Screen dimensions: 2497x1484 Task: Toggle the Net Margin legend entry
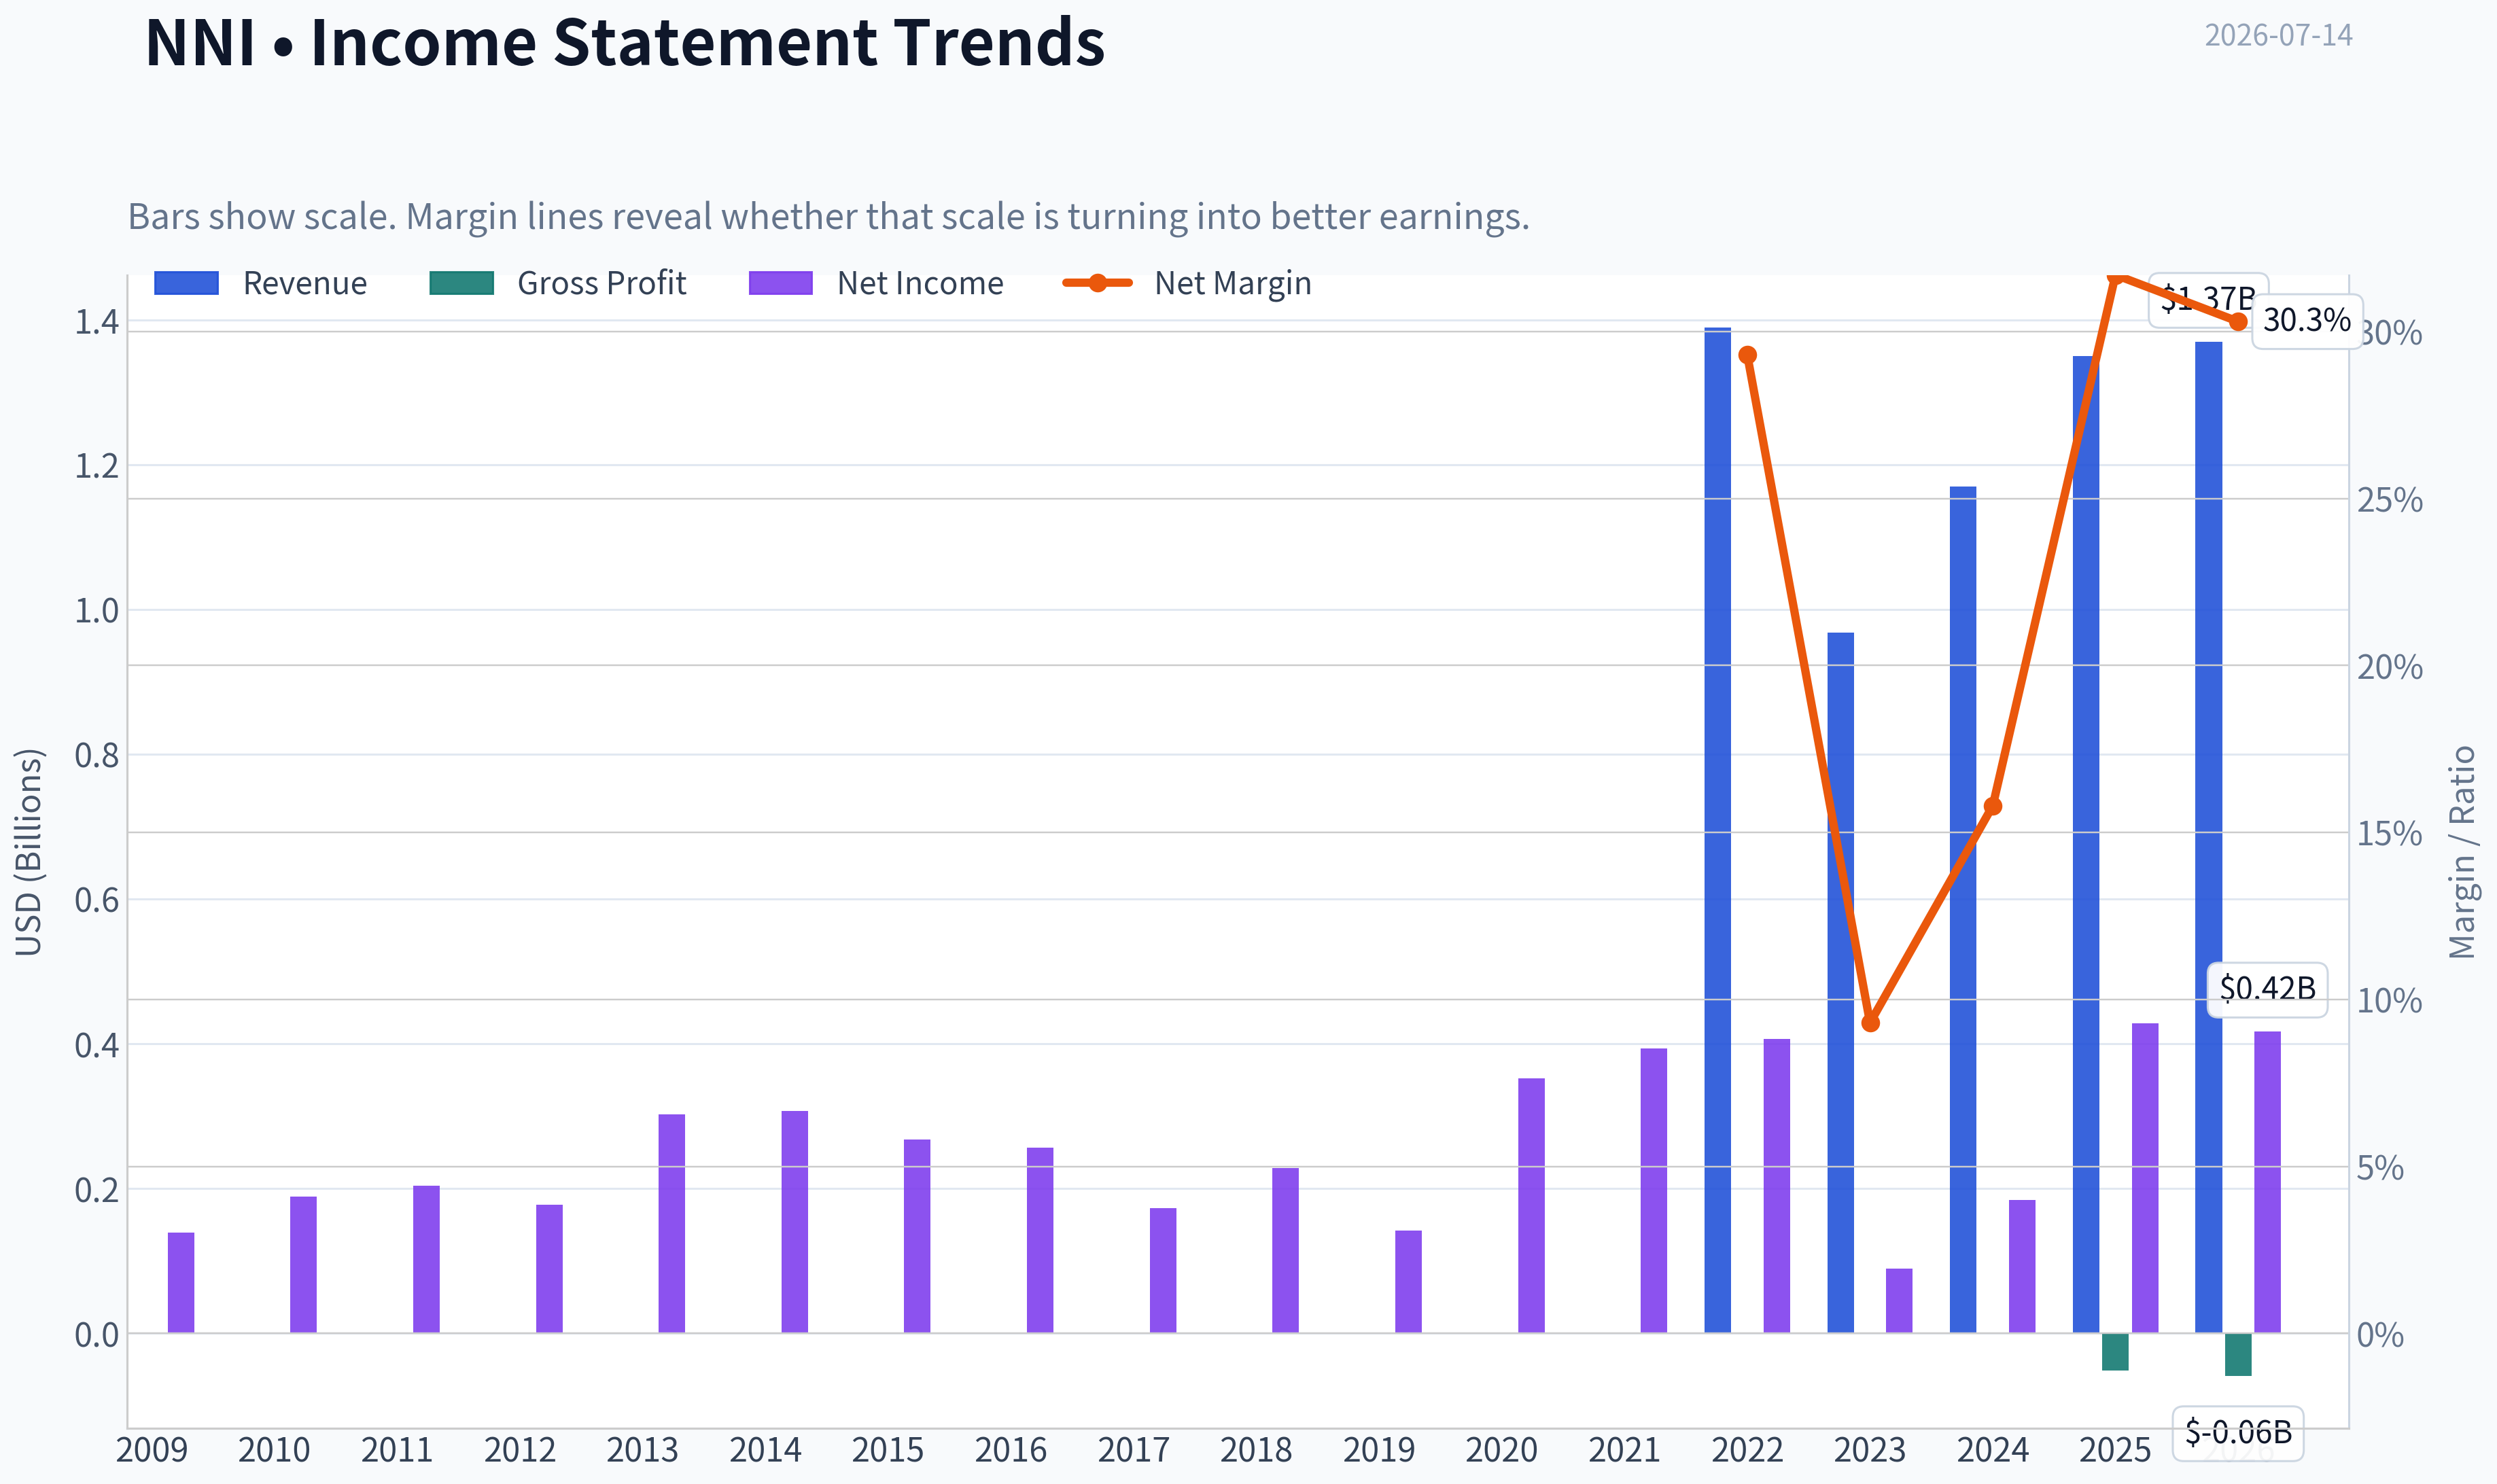point(1187,283)
